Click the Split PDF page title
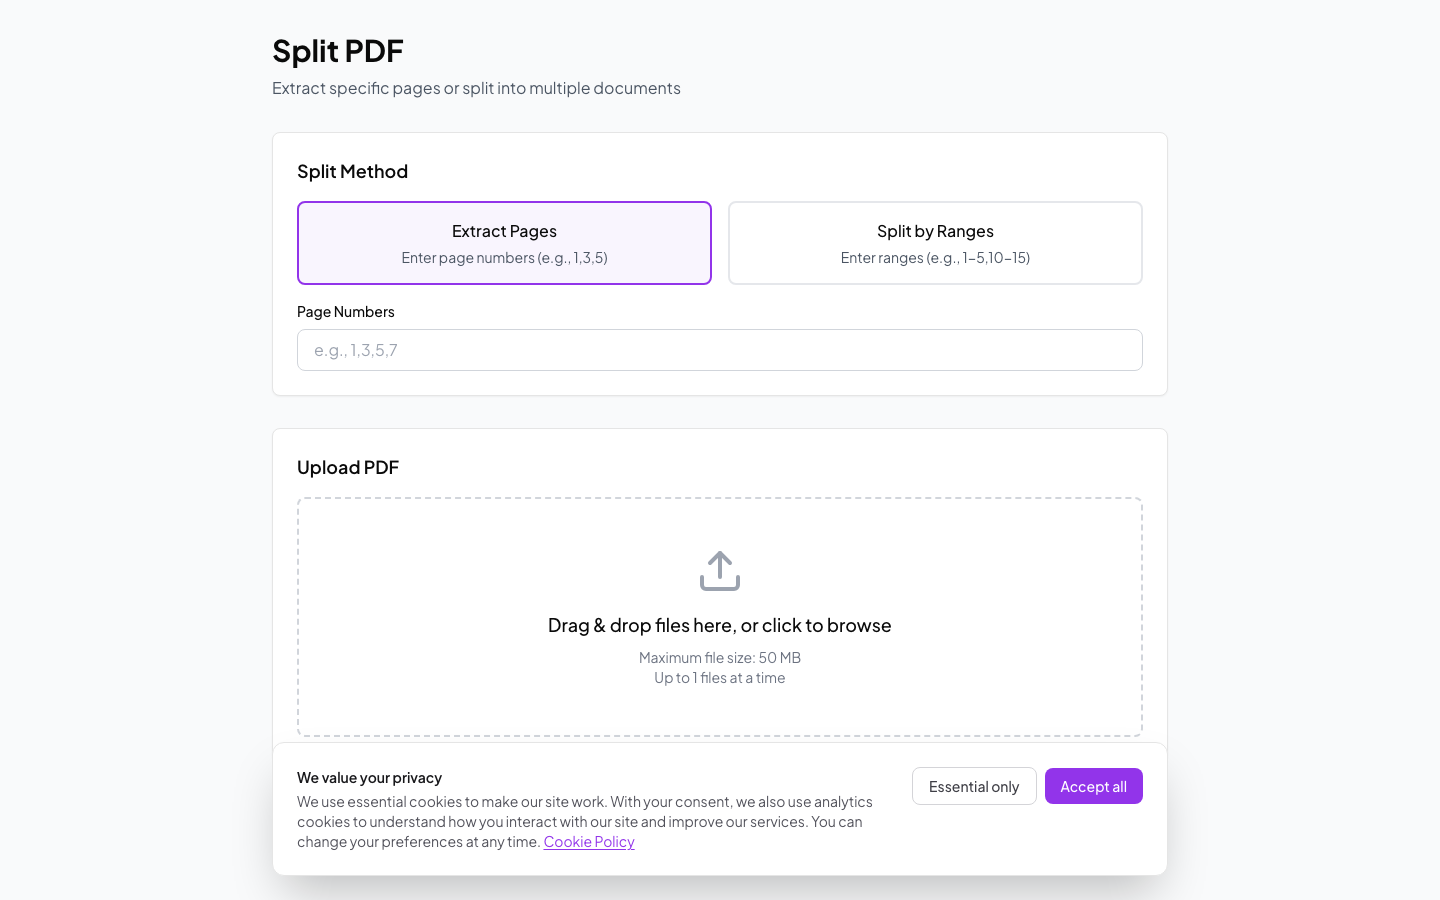Image resolution: width=1440 pixels, height=900 pixels. tap(337, 50)
